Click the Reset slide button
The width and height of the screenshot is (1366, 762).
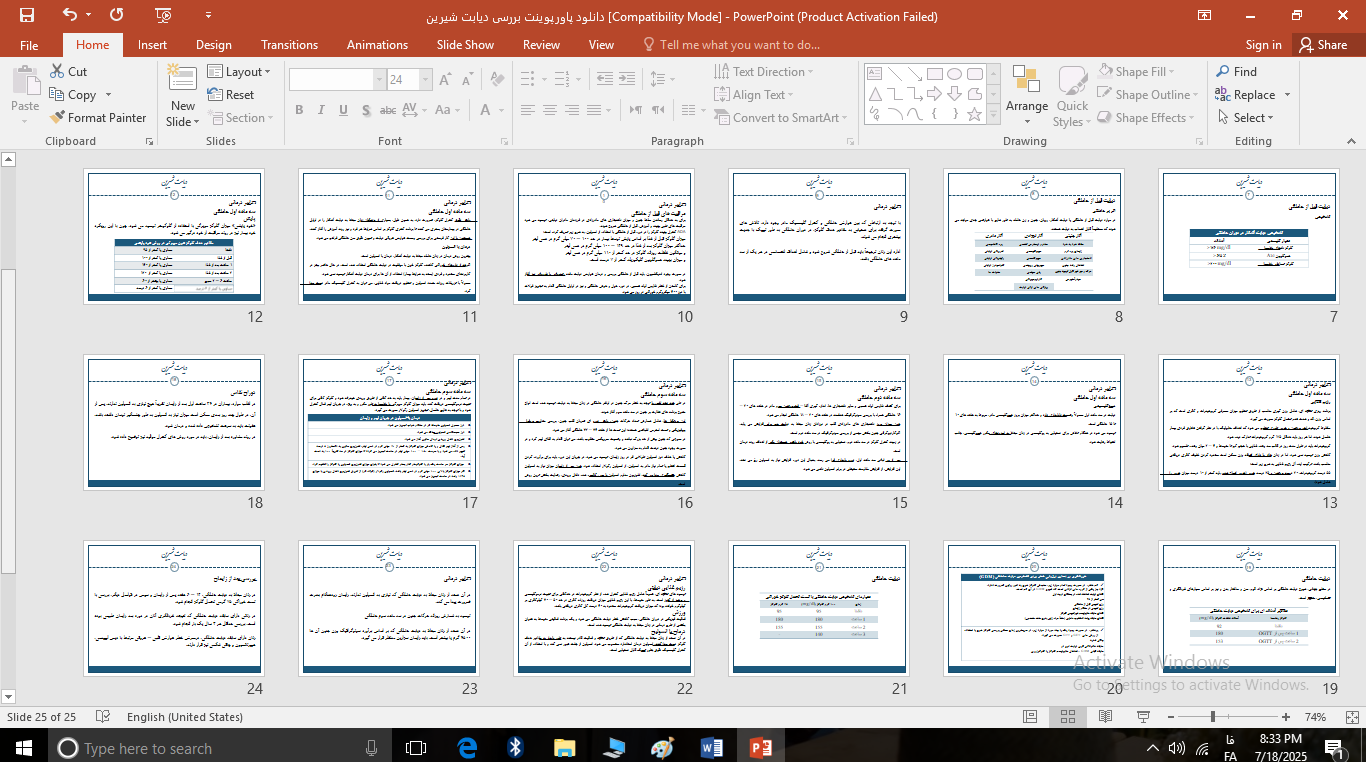click(x=231, y=95)
